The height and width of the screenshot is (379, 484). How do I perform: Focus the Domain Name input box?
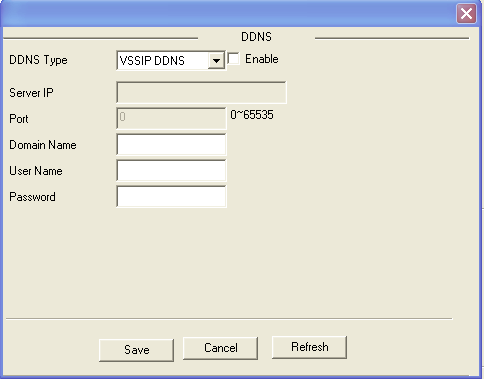[x=171, y=144]
